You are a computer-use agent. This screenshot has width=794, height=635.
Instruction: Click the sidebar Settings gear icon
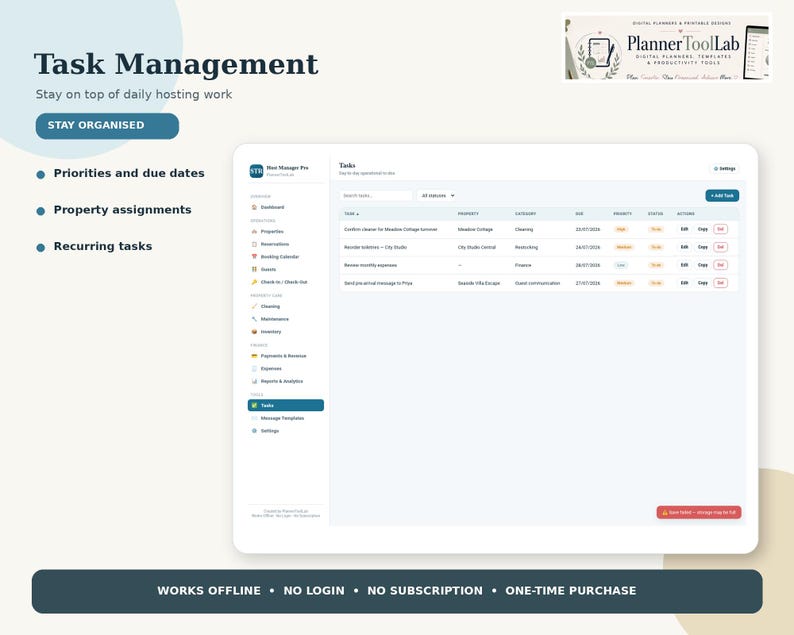pos(254,431)
